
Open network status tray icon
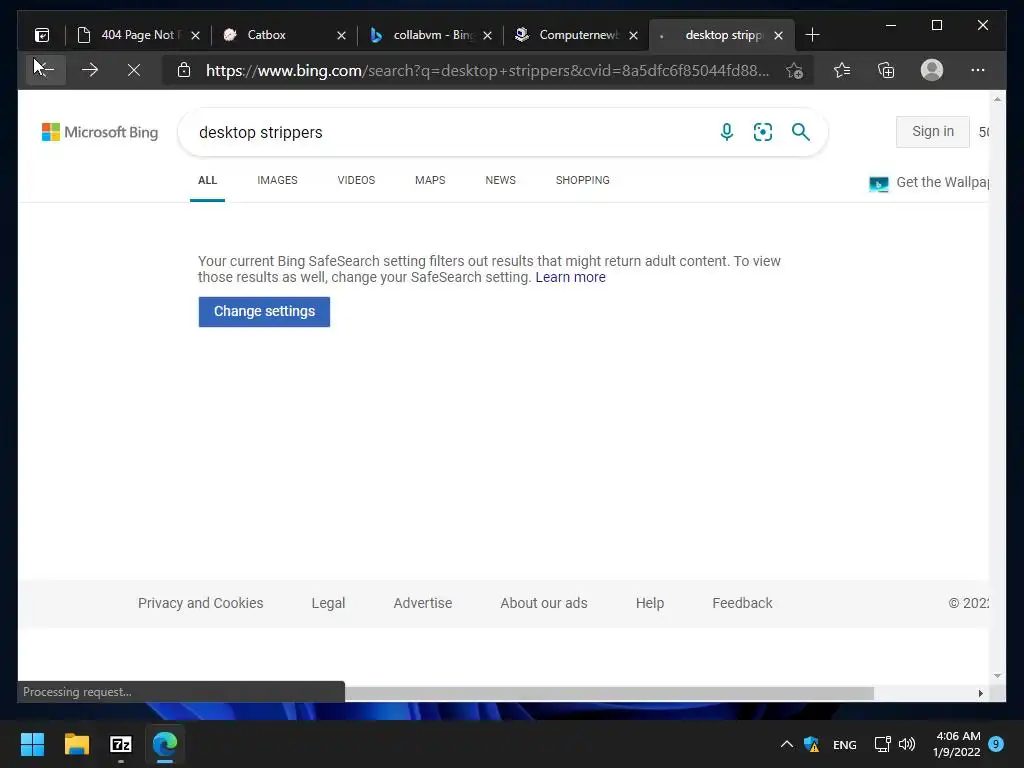click(882, 744)
